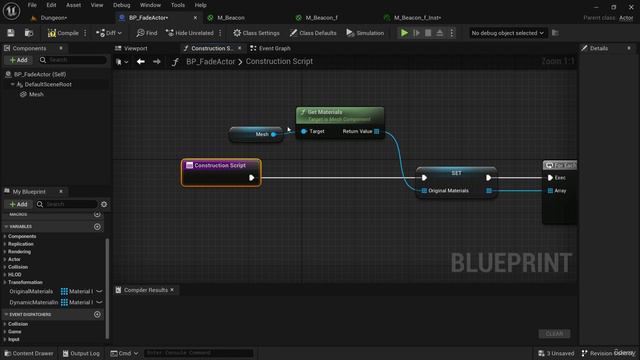Switch to the Viewport tab
The width and height of the screenshot is (640, 360).
131,48
